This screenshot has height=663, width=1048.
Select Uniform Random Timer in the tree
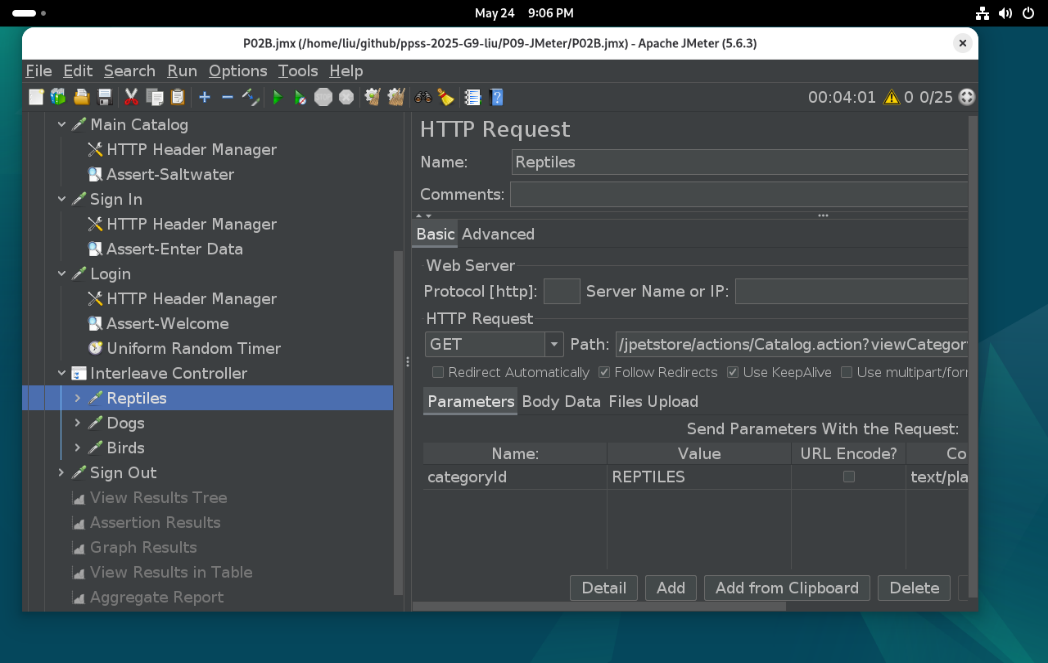(194, 348)
